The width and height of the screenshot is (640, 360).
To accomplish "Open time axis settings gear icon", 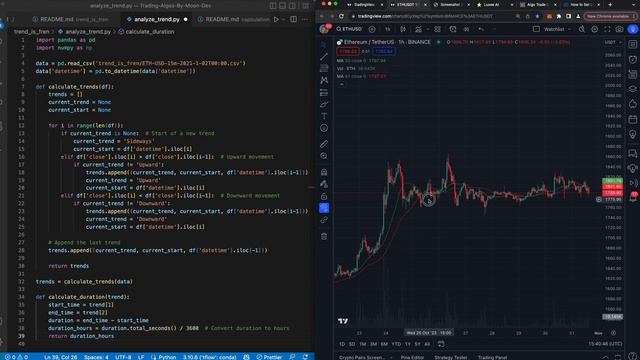I will [613, 333].
